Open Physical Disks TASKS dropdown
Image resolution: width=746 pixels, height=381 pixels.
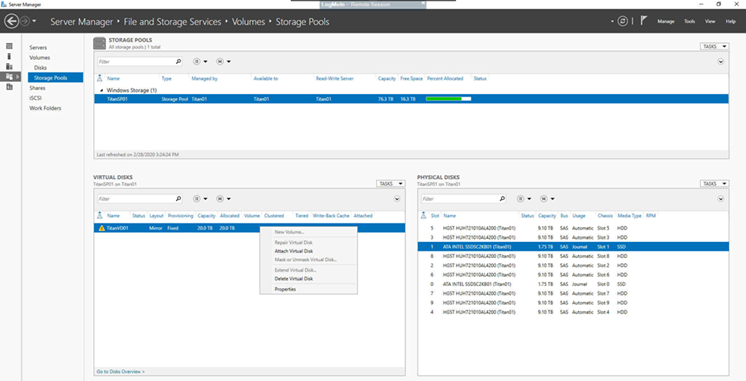pyautogui.click(x=714, y=184)
